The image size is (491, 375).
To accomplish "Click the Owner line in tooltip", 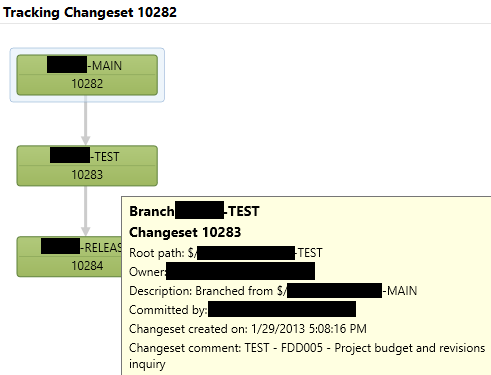I will click(x=222, y=271).
